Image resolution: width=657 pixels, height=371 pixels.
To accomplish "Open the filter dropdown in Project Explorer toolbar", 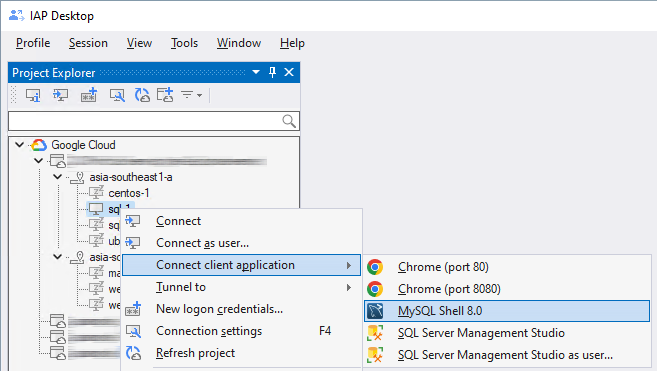I will tap(191, 95).
